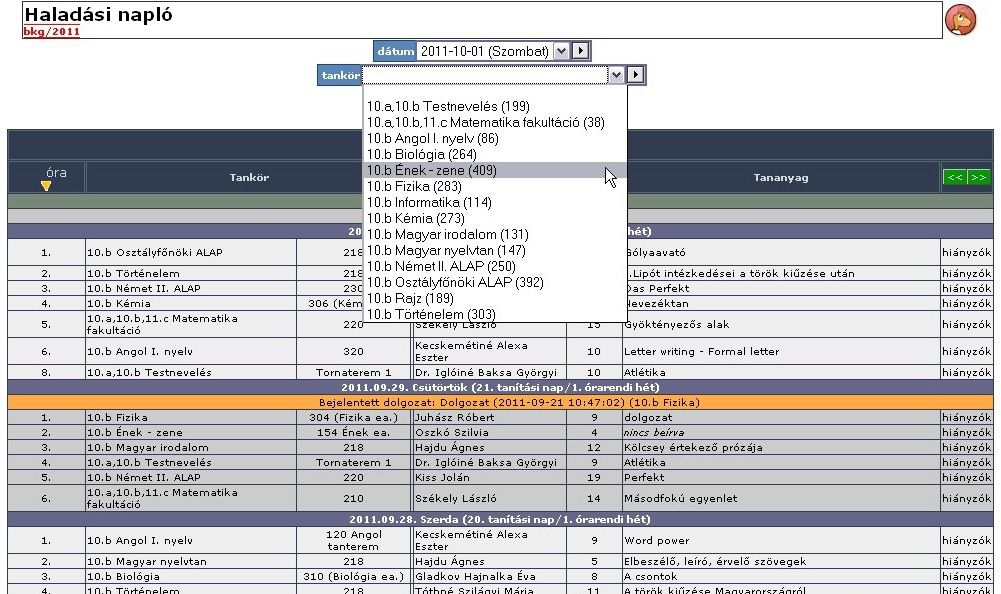Click the Tananyag column header
The height and width of the screenshot is (594, 1001).
(781, 178)
